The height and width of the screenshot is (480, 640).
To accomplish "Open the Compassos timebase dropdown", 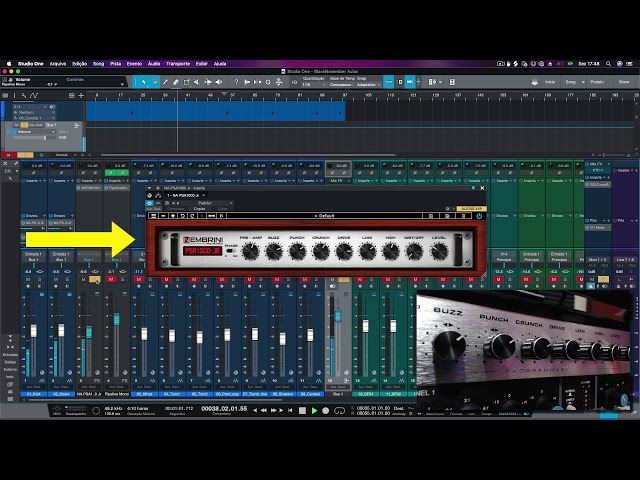I will pos(342,84).
